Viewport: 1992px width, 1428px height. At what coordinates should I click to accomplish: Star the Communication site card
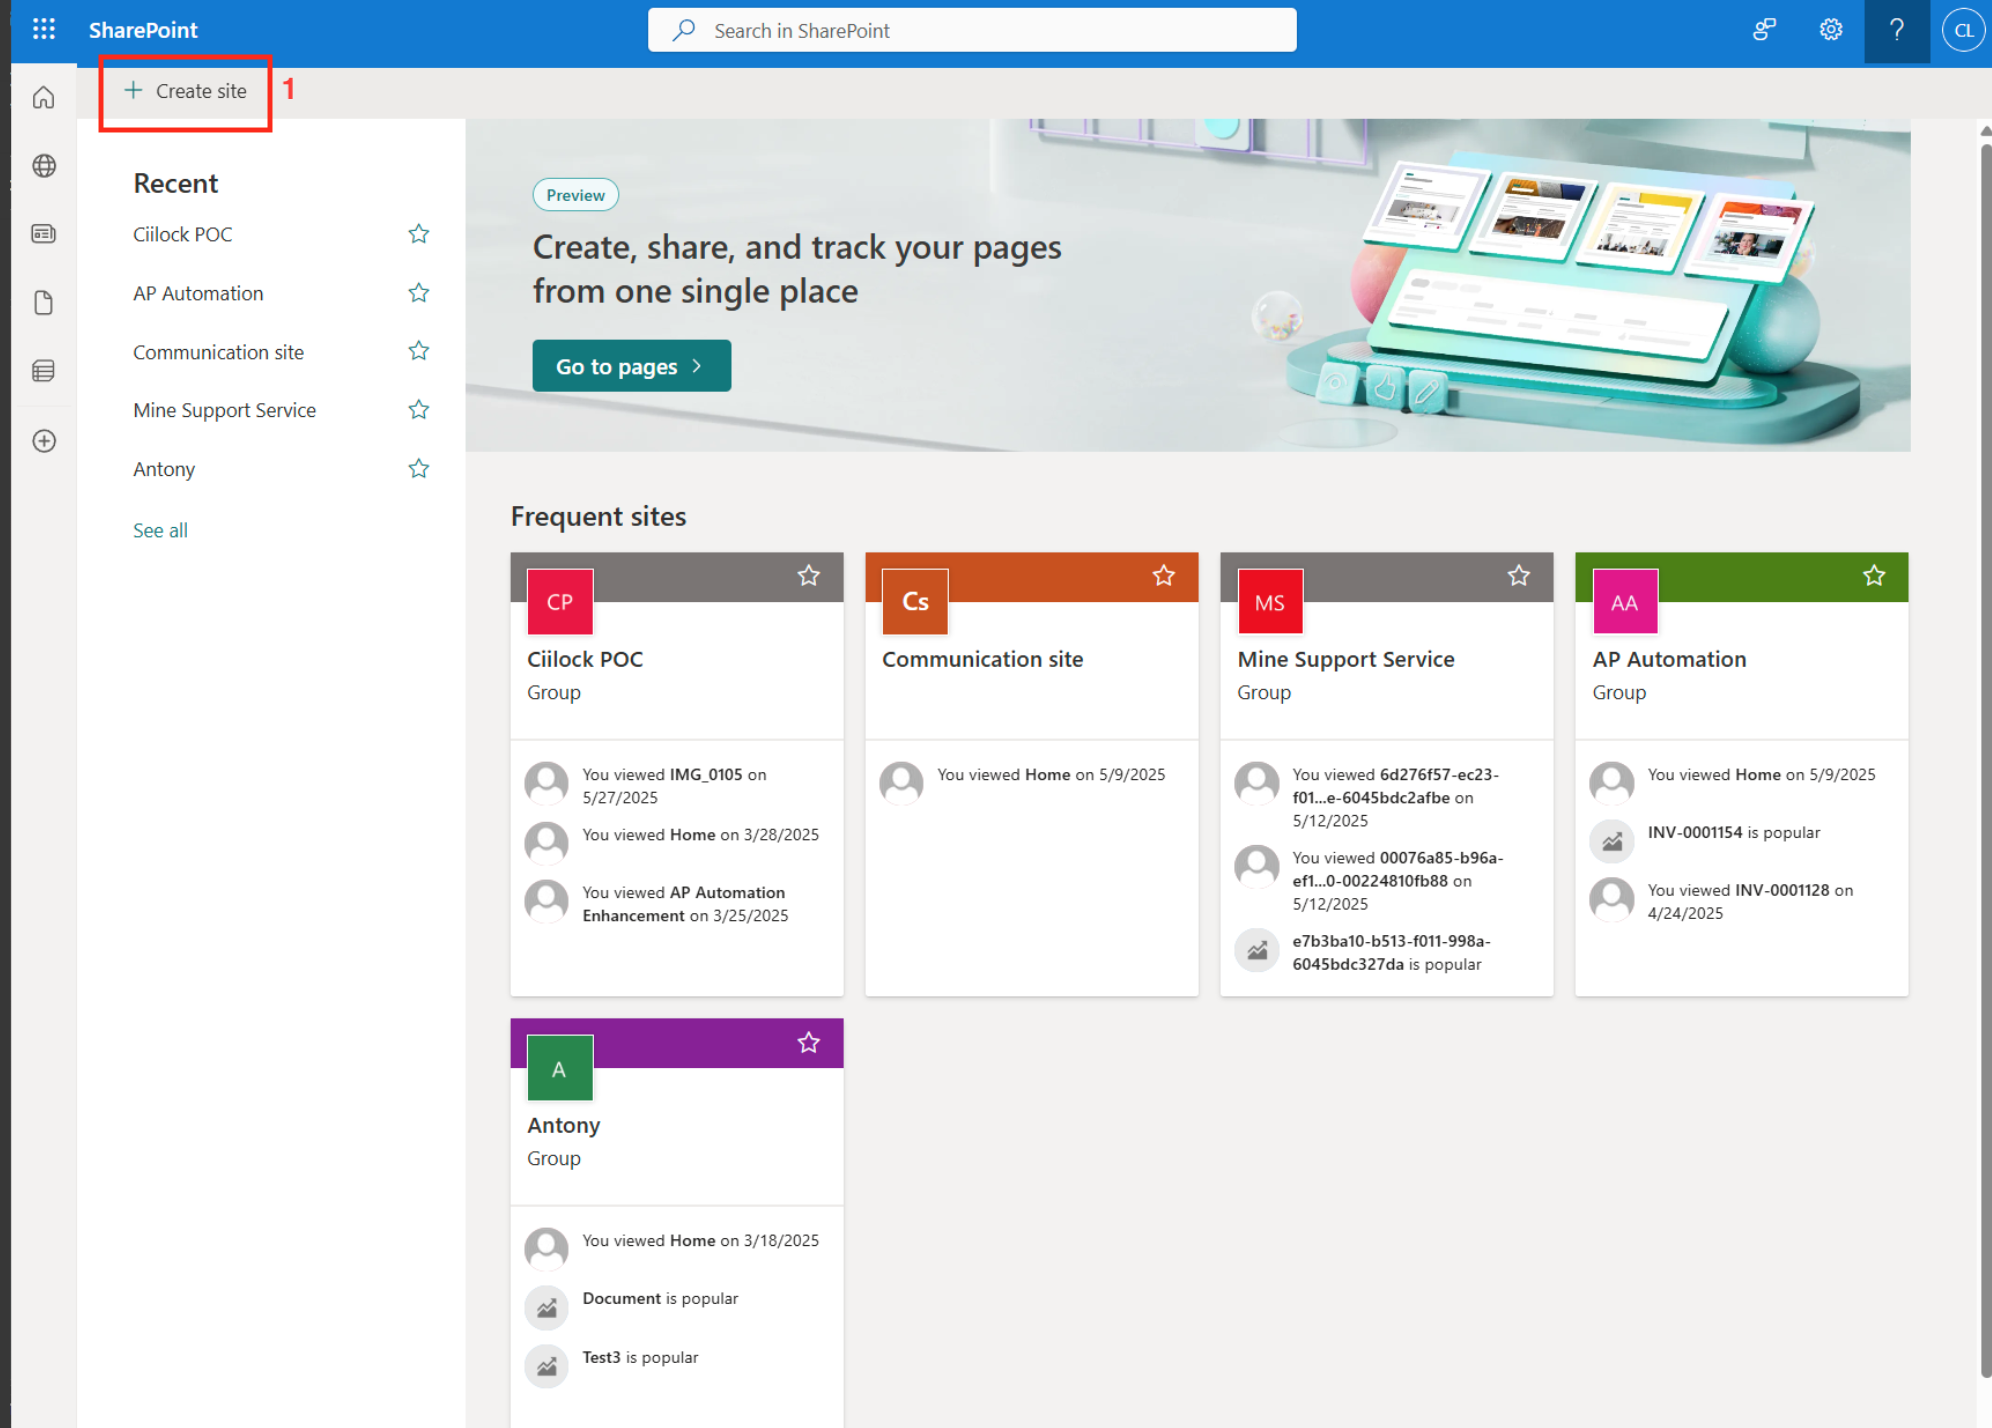point(1164,576)
